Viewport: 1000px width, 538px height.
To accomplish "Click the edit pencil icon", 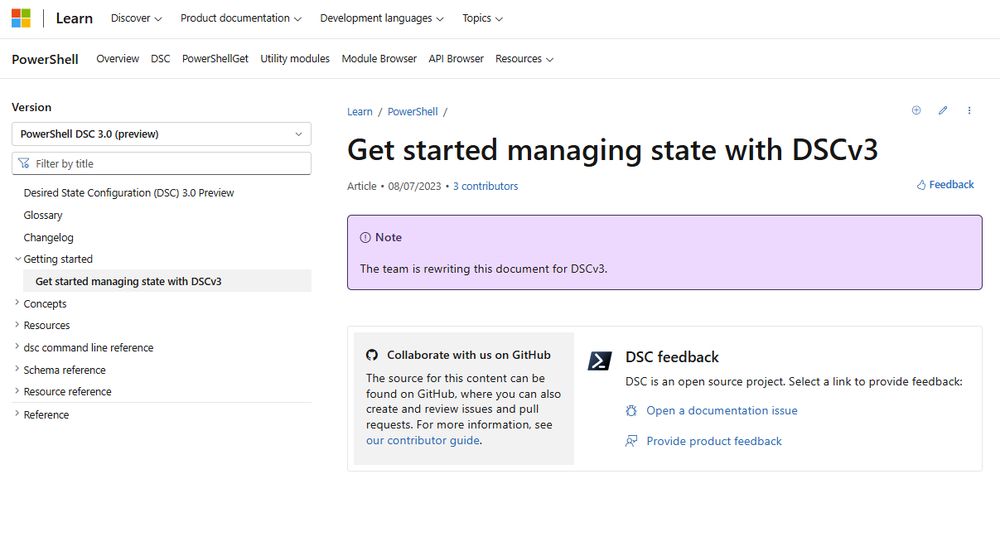I will click(943, 111).
